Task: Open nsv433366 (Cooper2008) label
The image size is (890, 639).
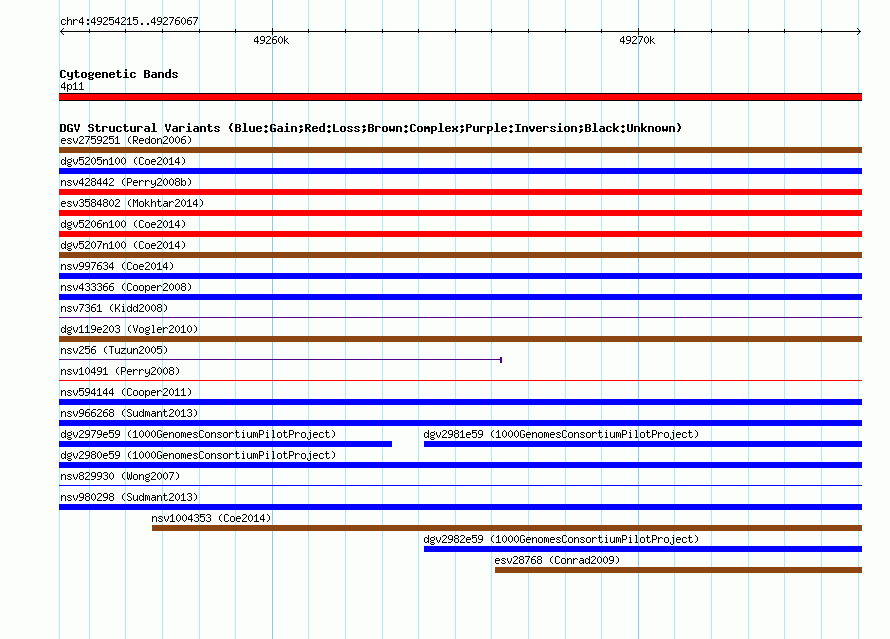Action: click(126, 287)
